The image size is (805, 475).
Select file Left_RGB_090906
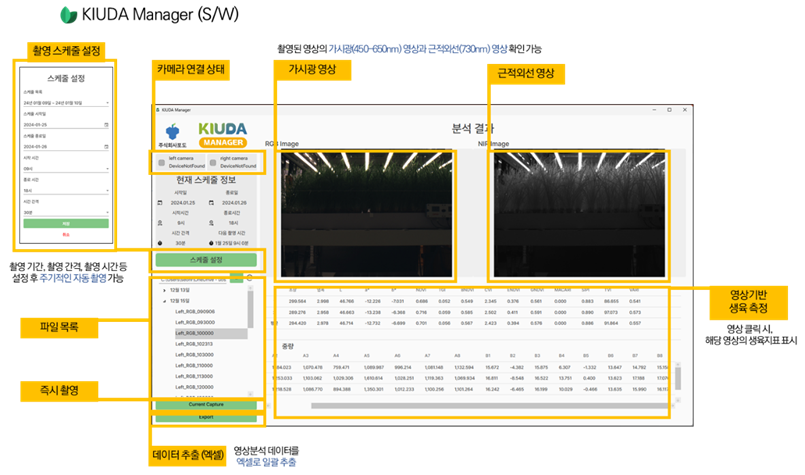195,312
